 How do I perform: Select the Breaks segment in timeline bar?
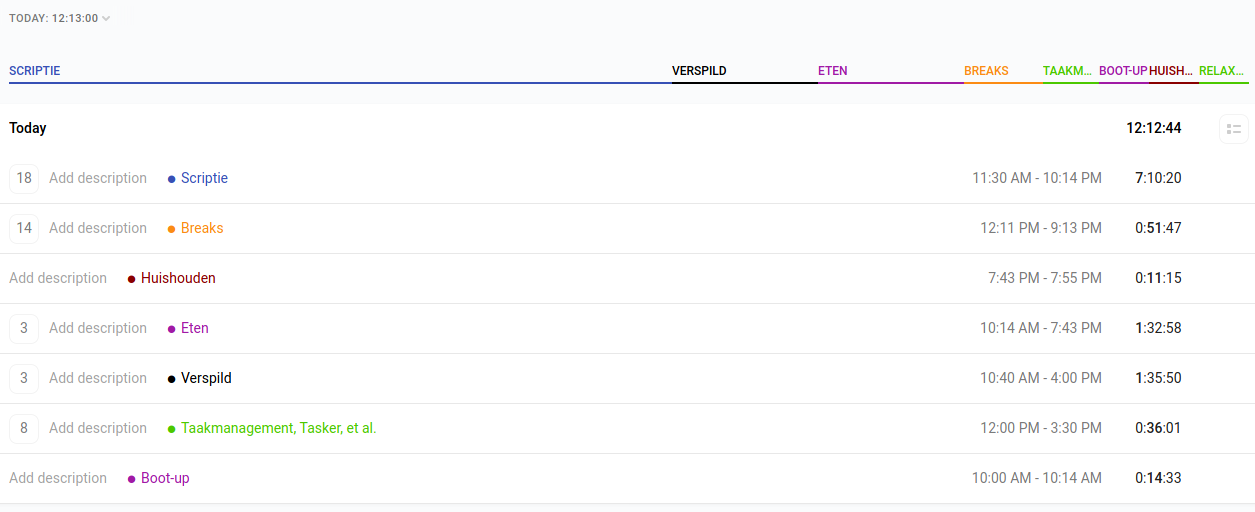1002,72
